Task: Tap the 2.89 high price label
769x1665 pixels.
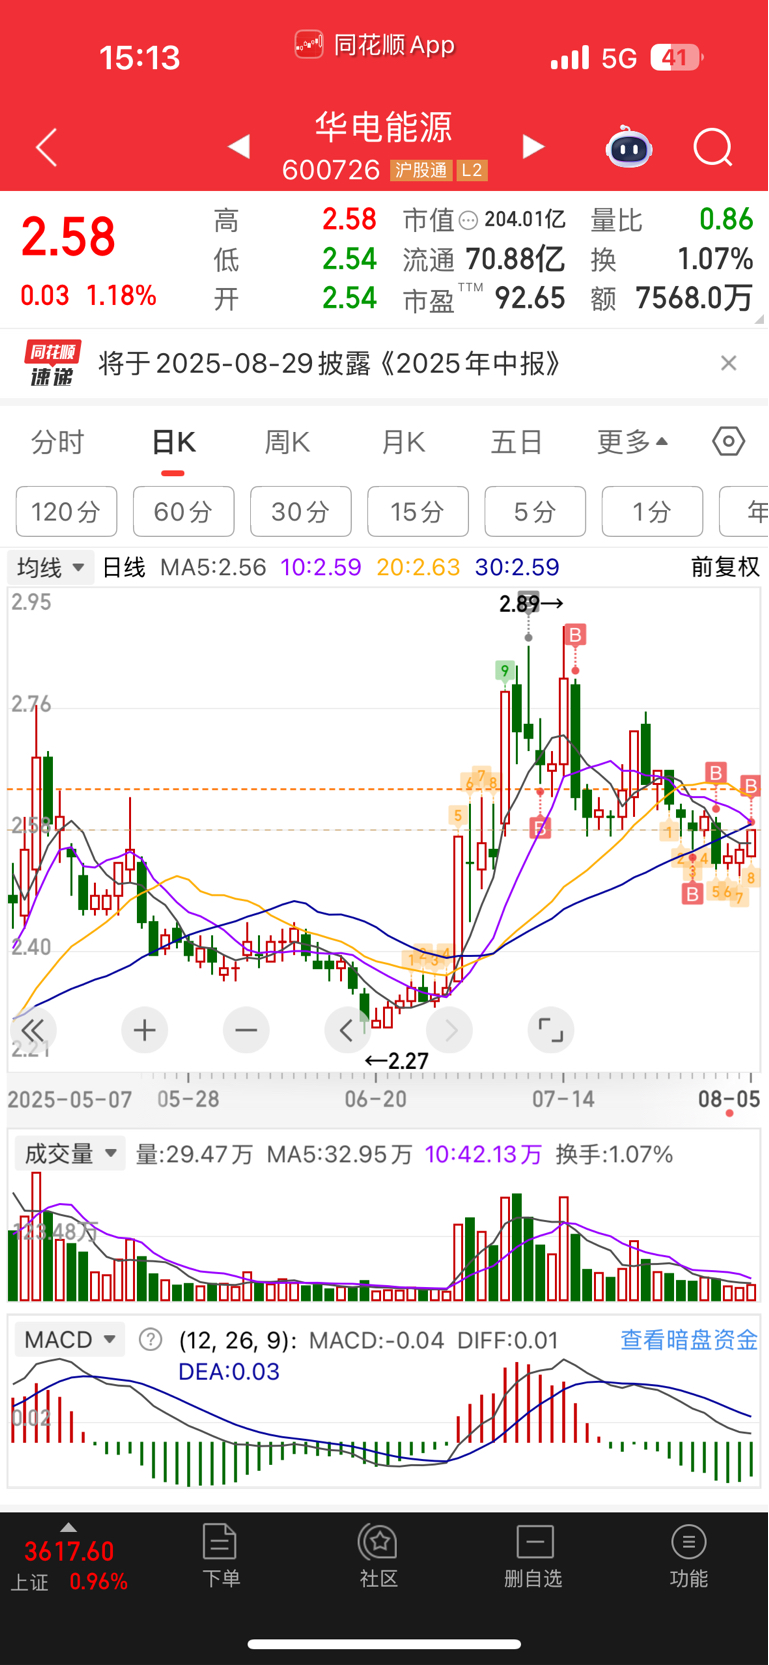Action: point(531,603)
